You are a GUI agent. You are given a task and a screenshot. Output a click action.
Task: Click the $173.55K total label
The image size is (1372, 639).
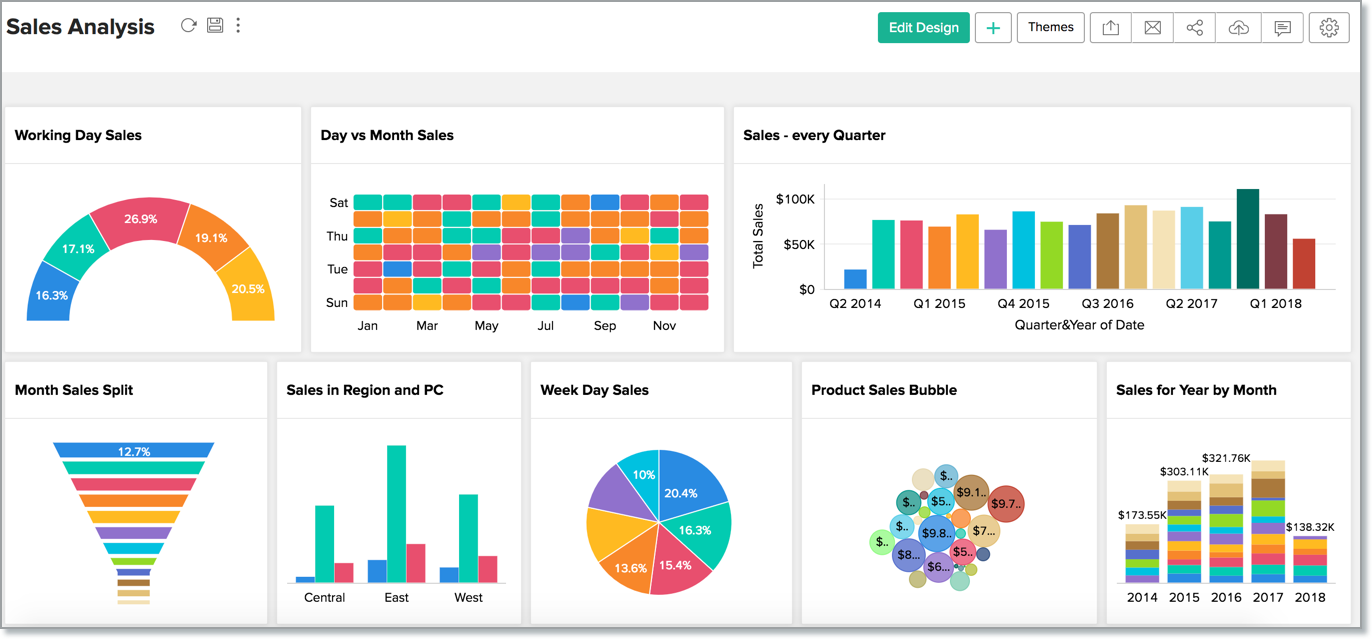(1142, 515)
